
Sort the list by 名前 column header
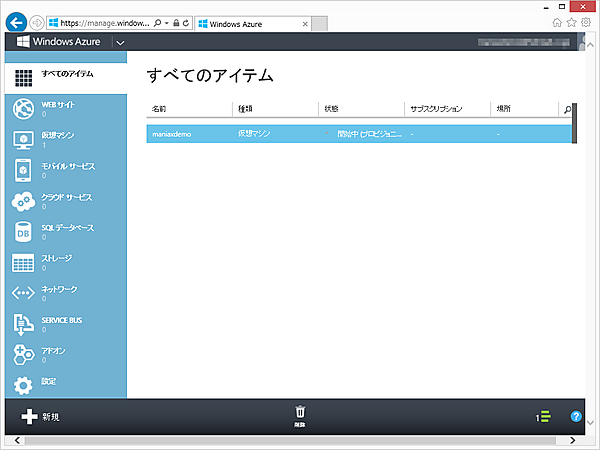coord(159,108)
